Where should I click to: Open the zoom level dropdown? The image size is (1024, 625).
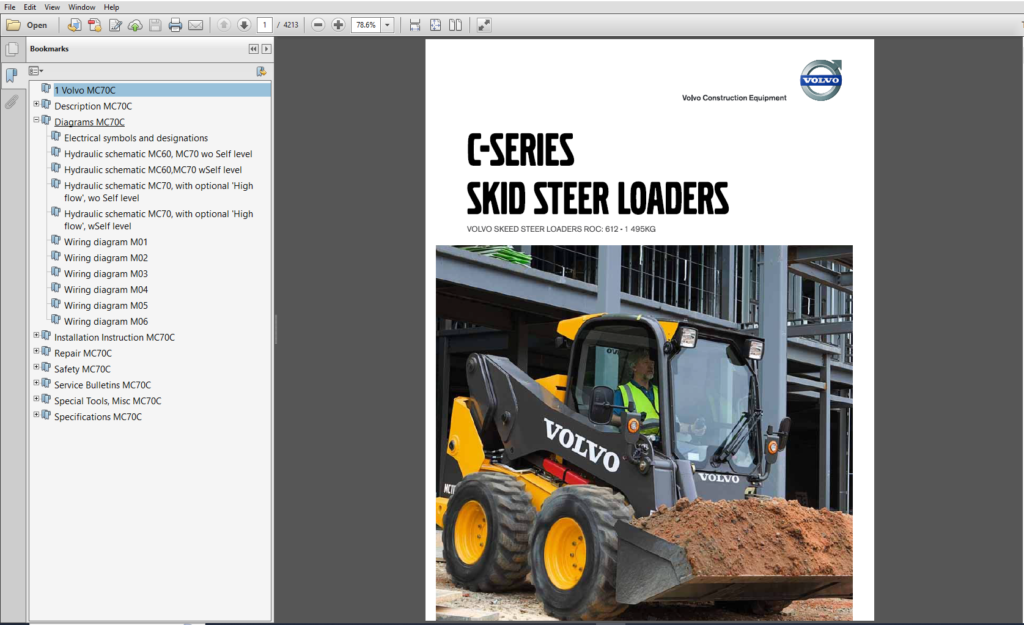[388, 25]
